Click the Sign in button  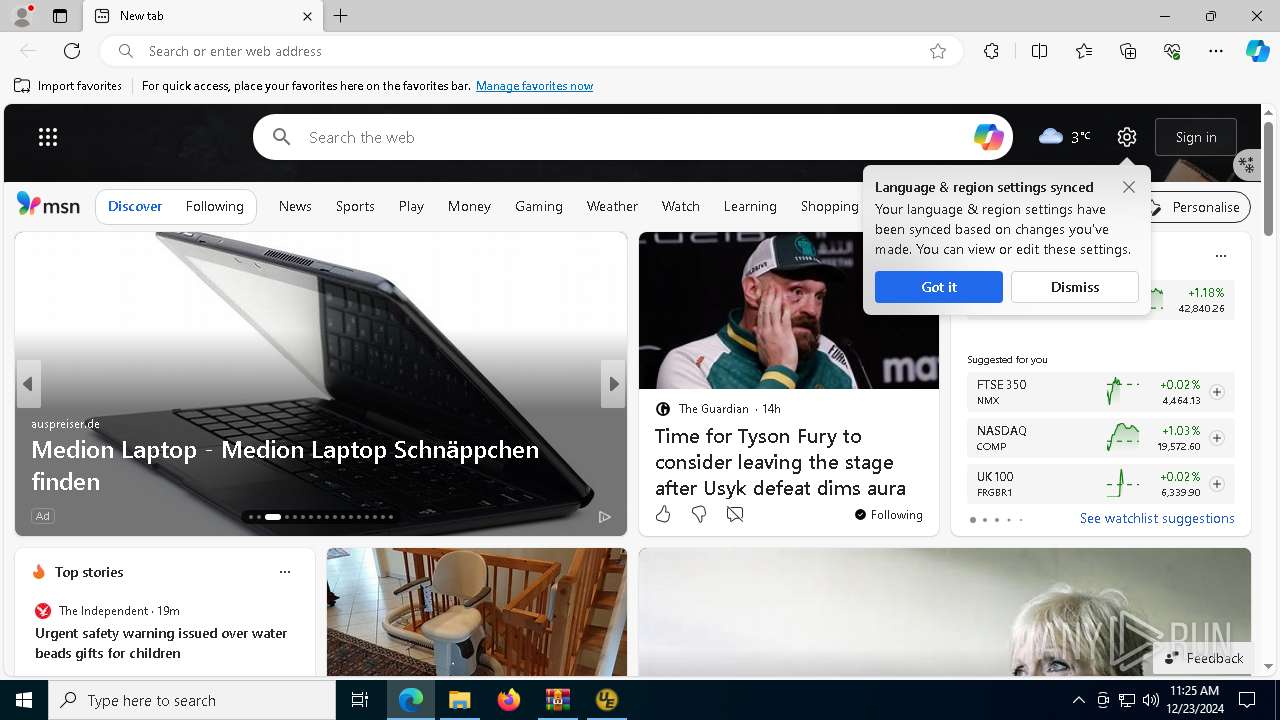1196,137
